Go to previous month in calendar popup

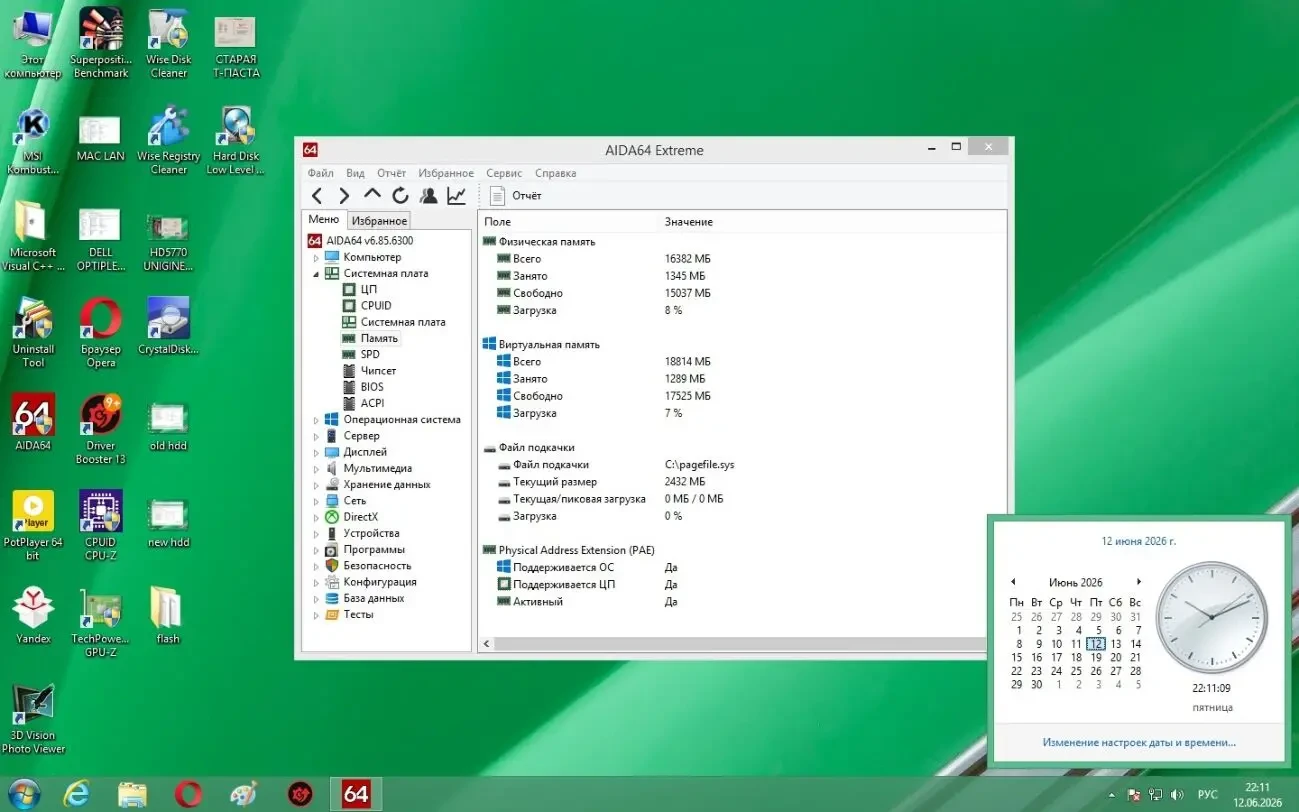(1013, 582)
